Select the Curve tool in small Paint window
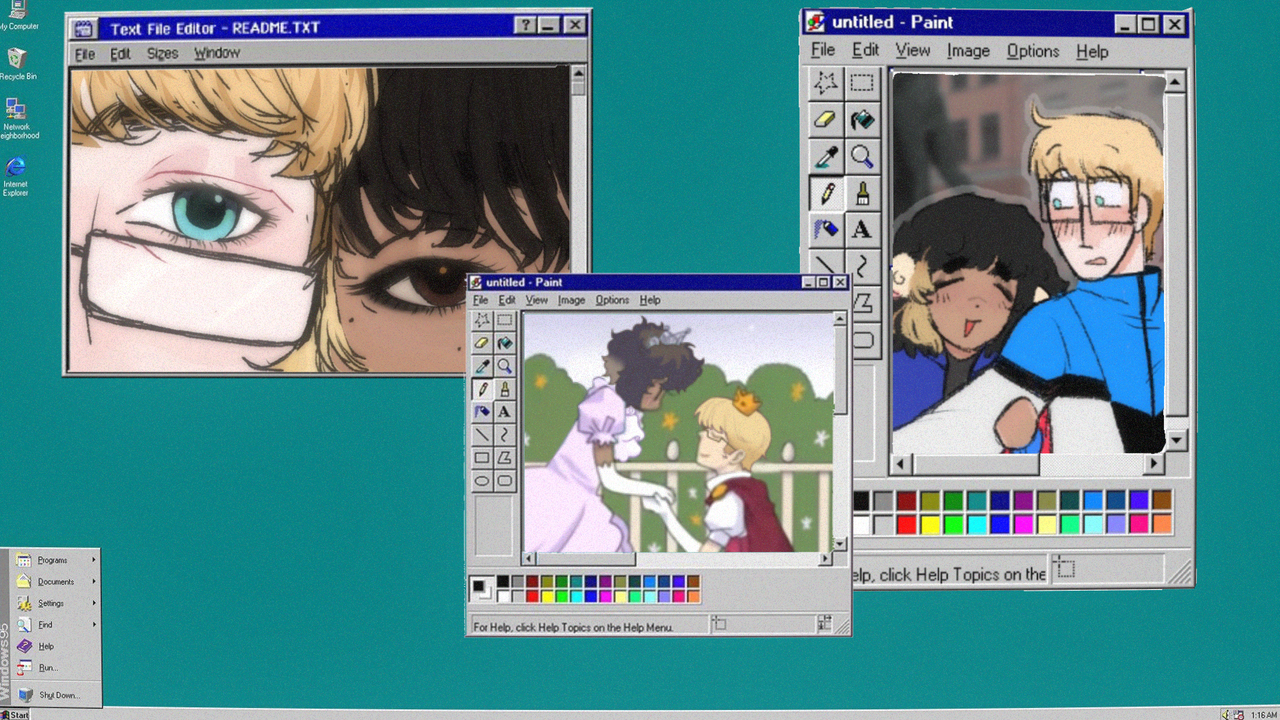Viewport: 1280px width, 720px height. 504,435
